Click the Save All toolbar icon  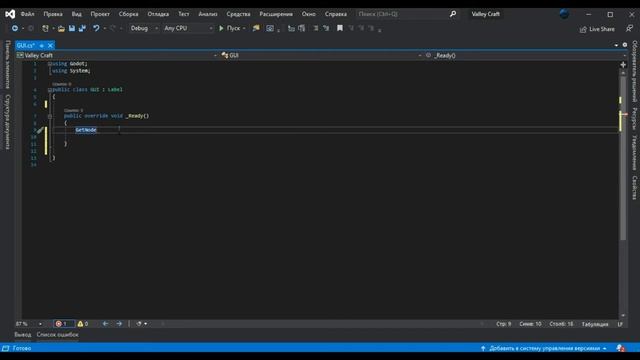point(82,28)
